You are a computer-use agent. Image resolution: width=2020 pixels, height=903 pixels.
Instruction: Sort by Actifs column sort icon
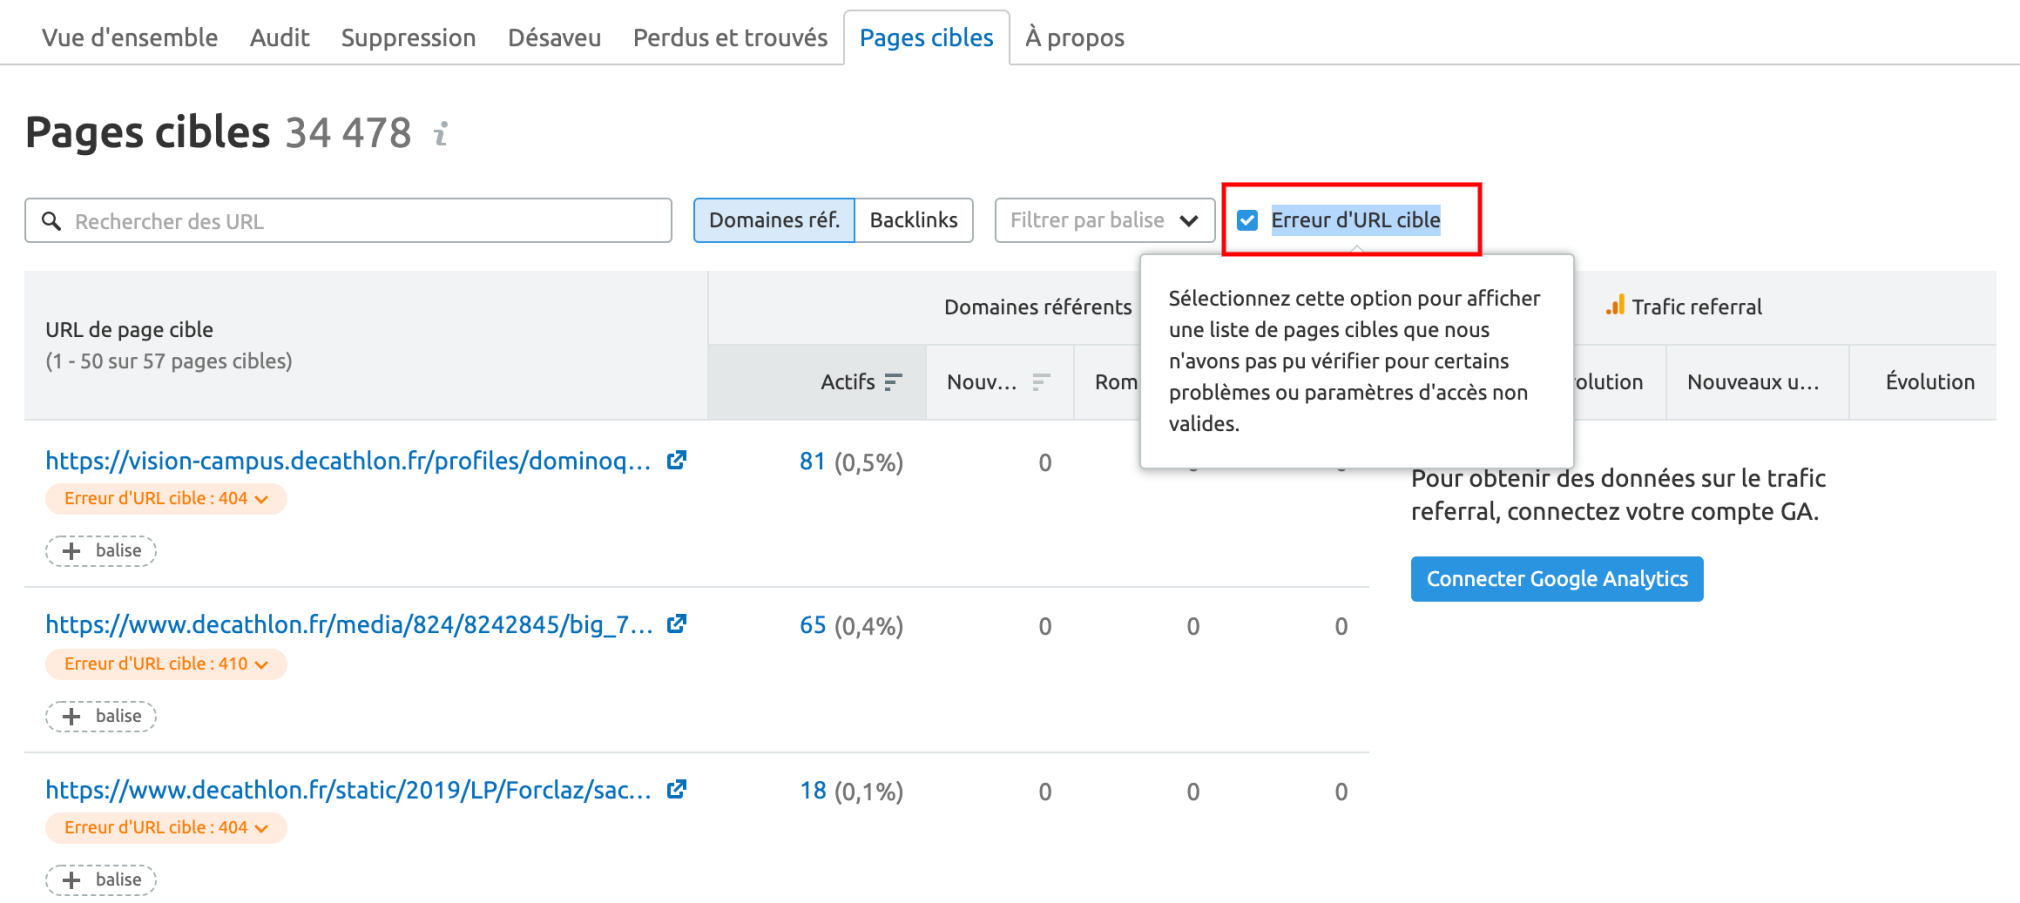893,382
